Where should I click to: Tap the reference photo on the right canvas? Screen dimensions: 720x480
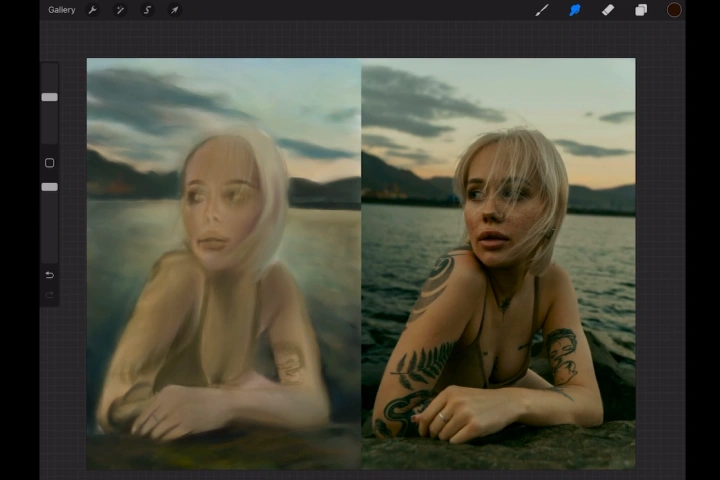pos(498,264)
